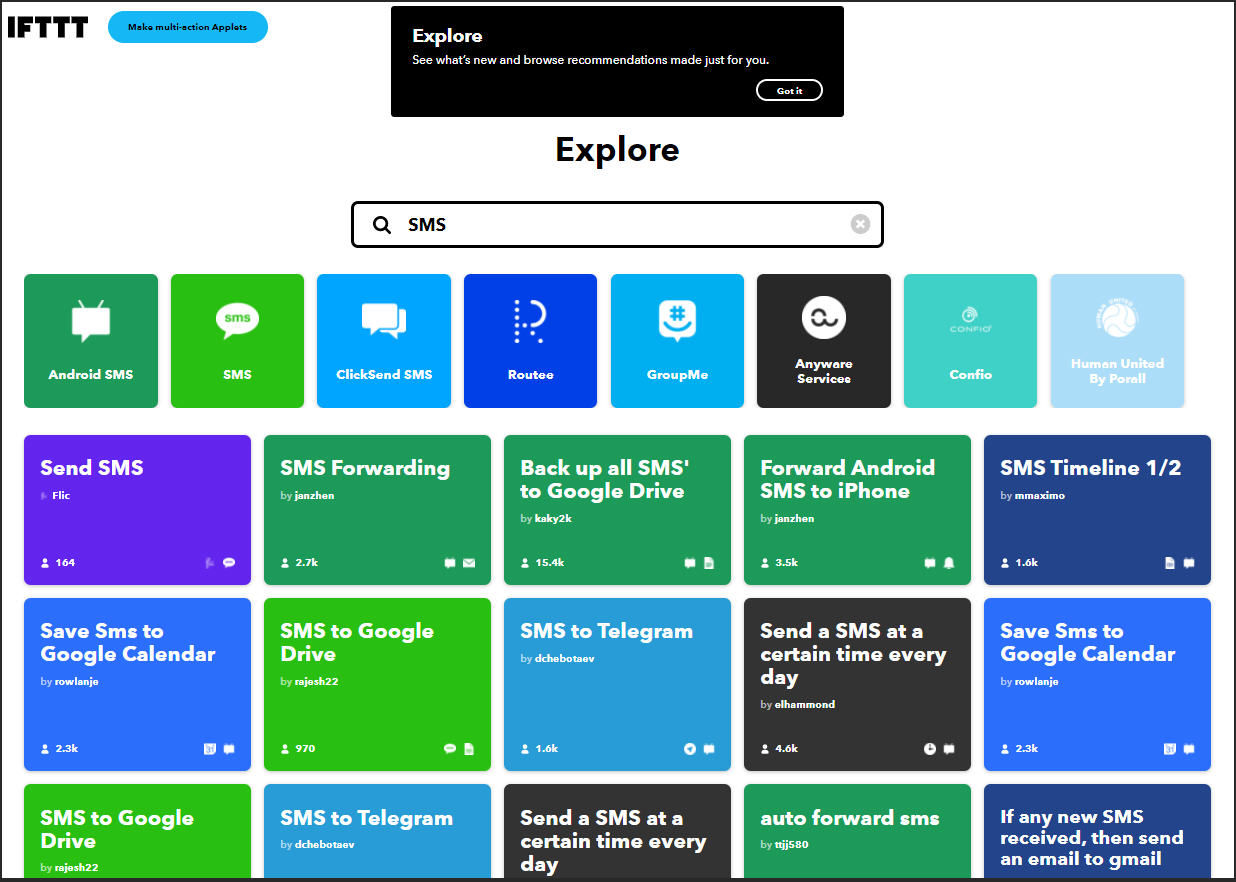The height and width of the screenshot is (882, 1236).
Task: Click author mmaximo
Action: click(x=1040, y=495)
